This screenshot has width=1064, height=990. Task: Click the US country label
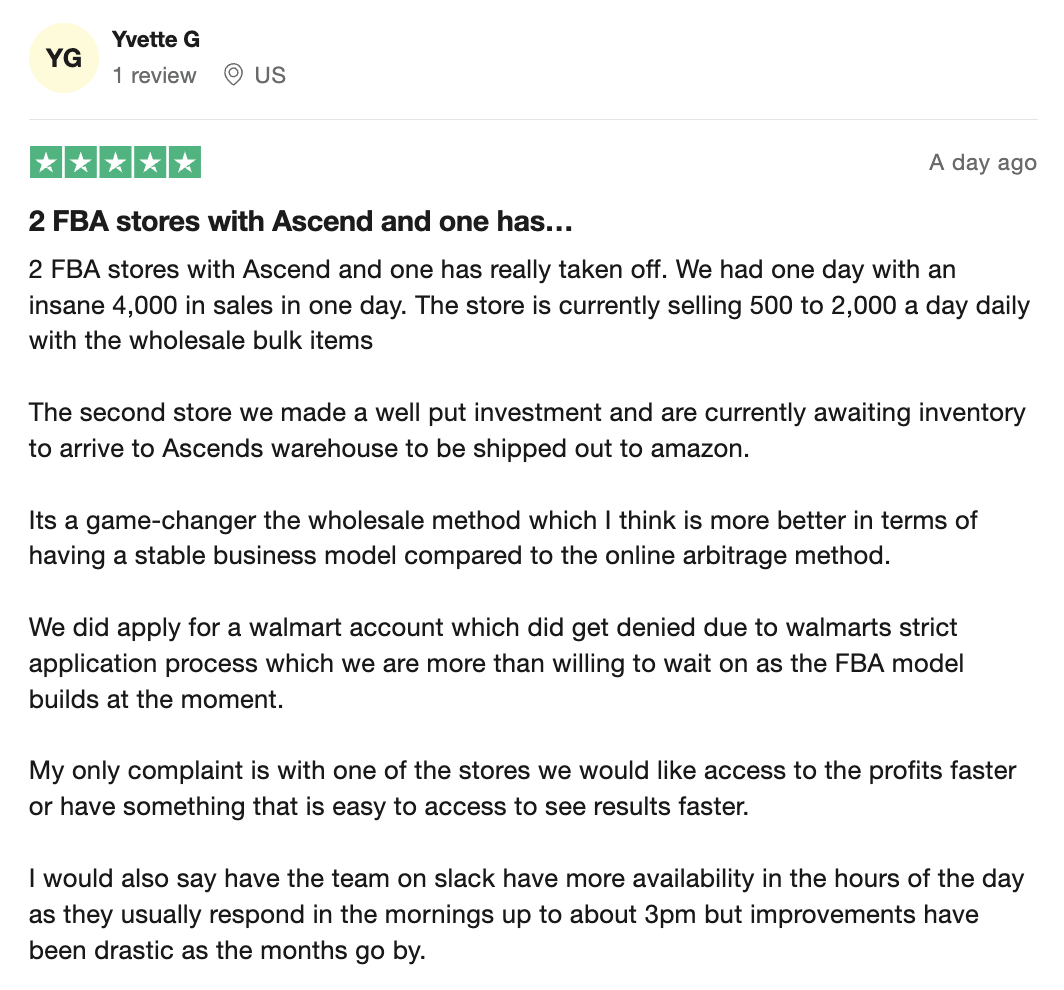pyautogui.click(x=270, y=75)
